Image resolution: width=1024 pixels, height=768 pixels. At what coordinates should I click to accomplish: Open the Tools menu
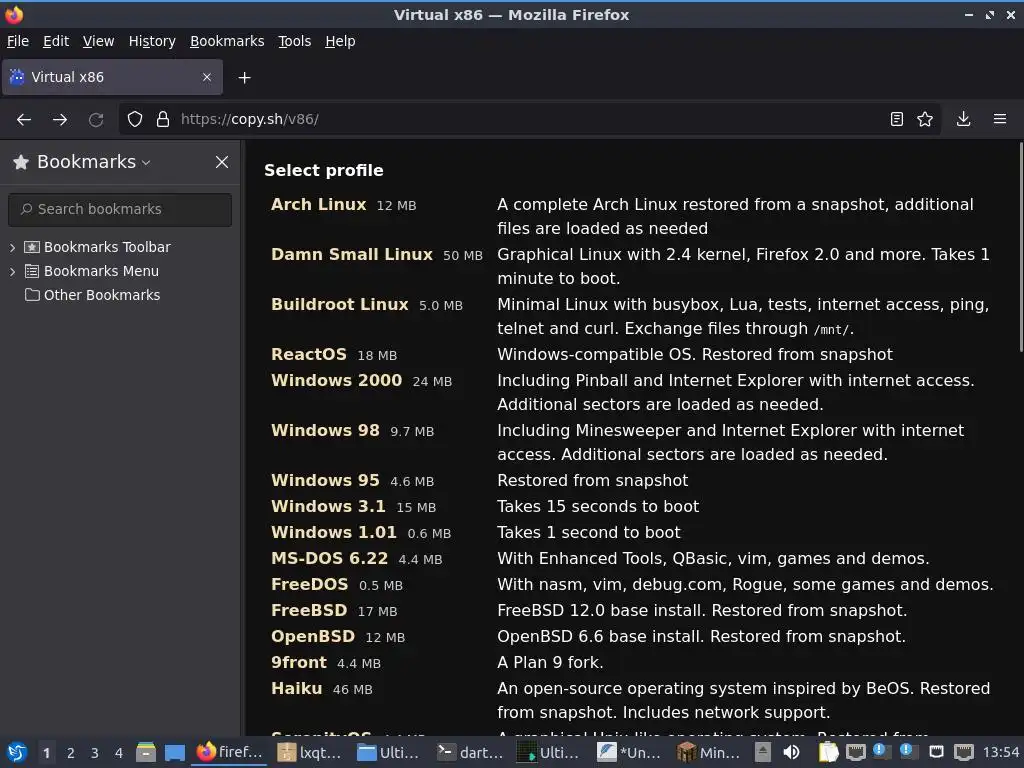295,41
